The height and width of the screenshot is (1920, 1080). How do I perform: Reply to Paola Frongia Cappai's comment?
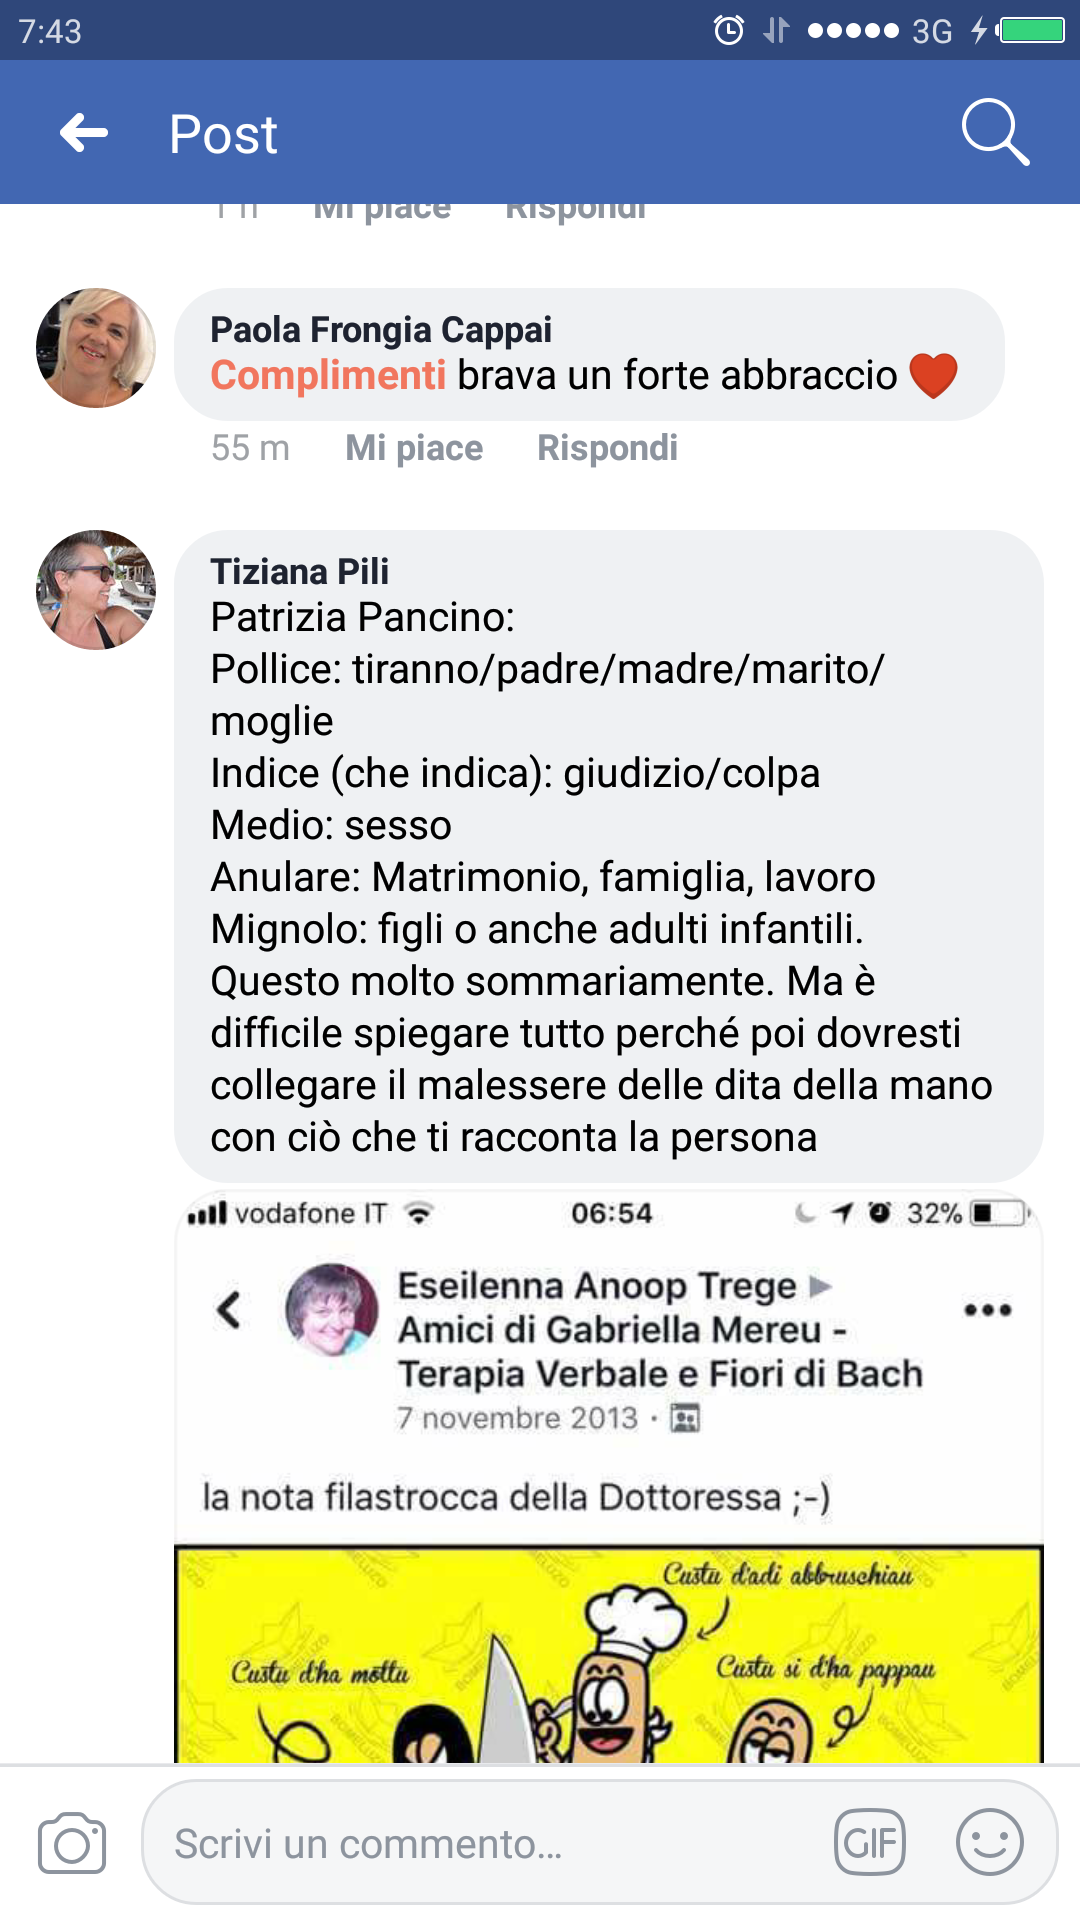point(607,448)
